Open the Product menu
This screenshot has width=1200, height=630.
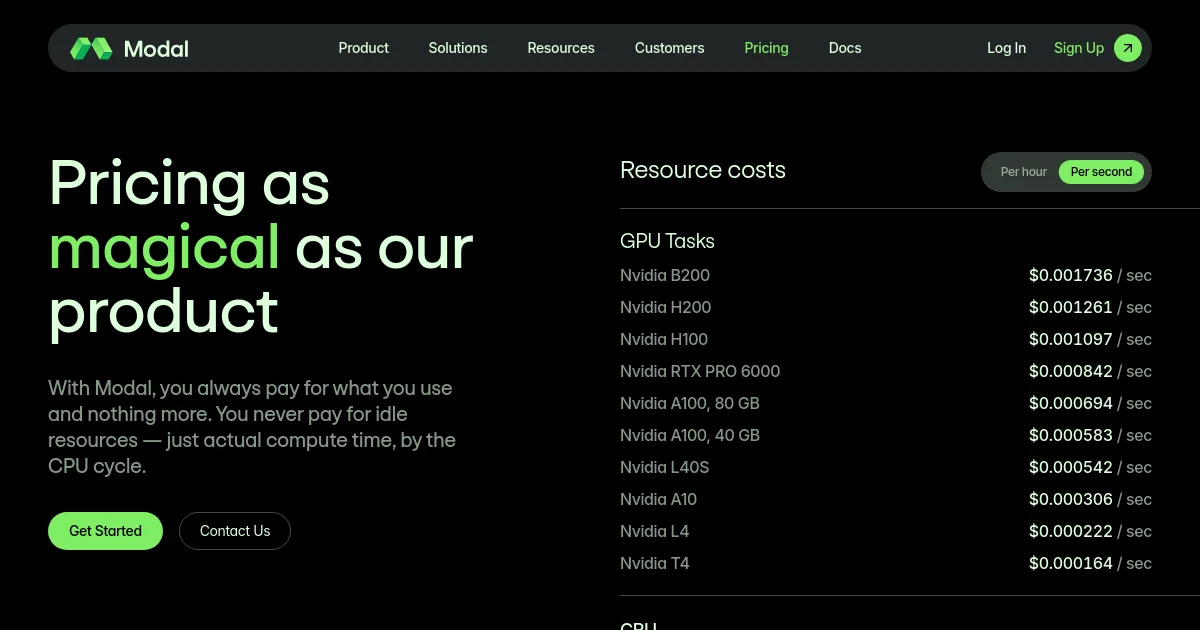pyautogui.click(x=363, y=48)
